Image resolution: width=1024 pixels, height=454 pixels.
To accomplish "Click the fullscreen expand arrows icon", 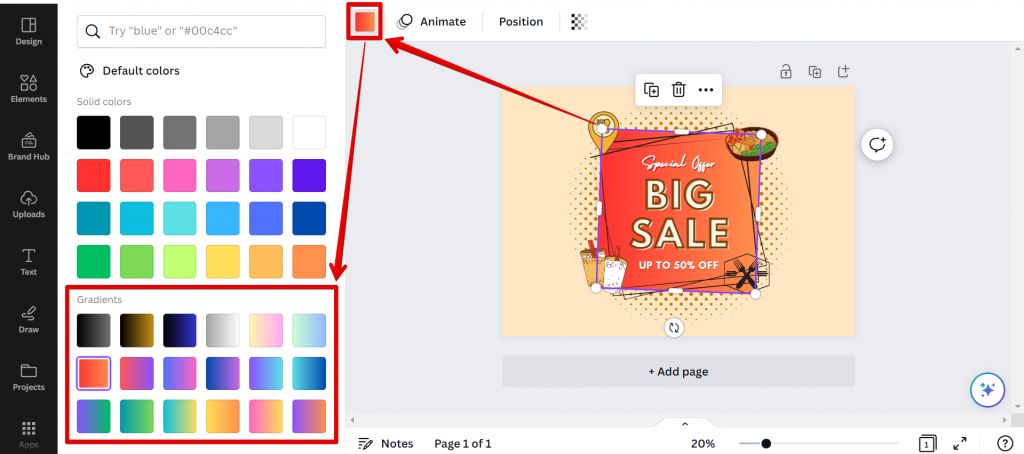I will [x=960, y=443].
